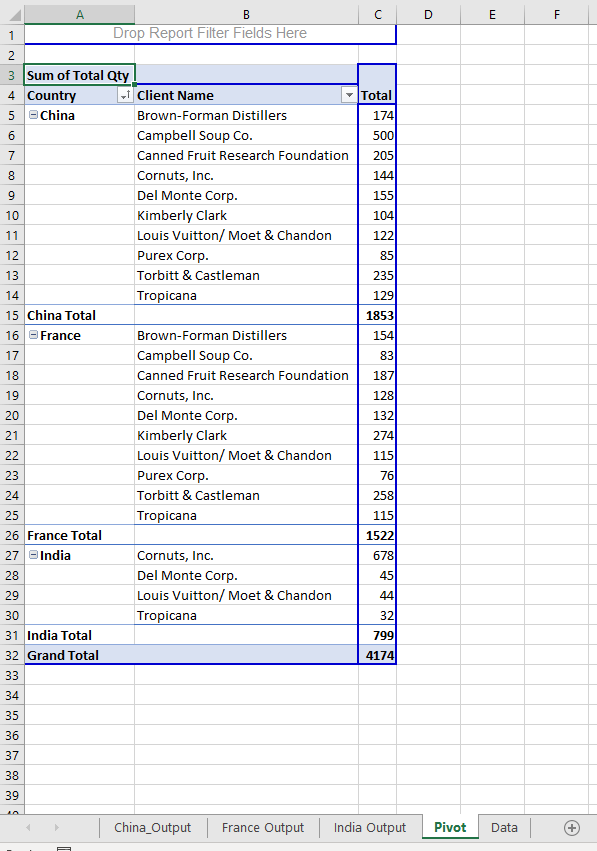
Task: Click the value 235 cell
Action: click(377, 275)
